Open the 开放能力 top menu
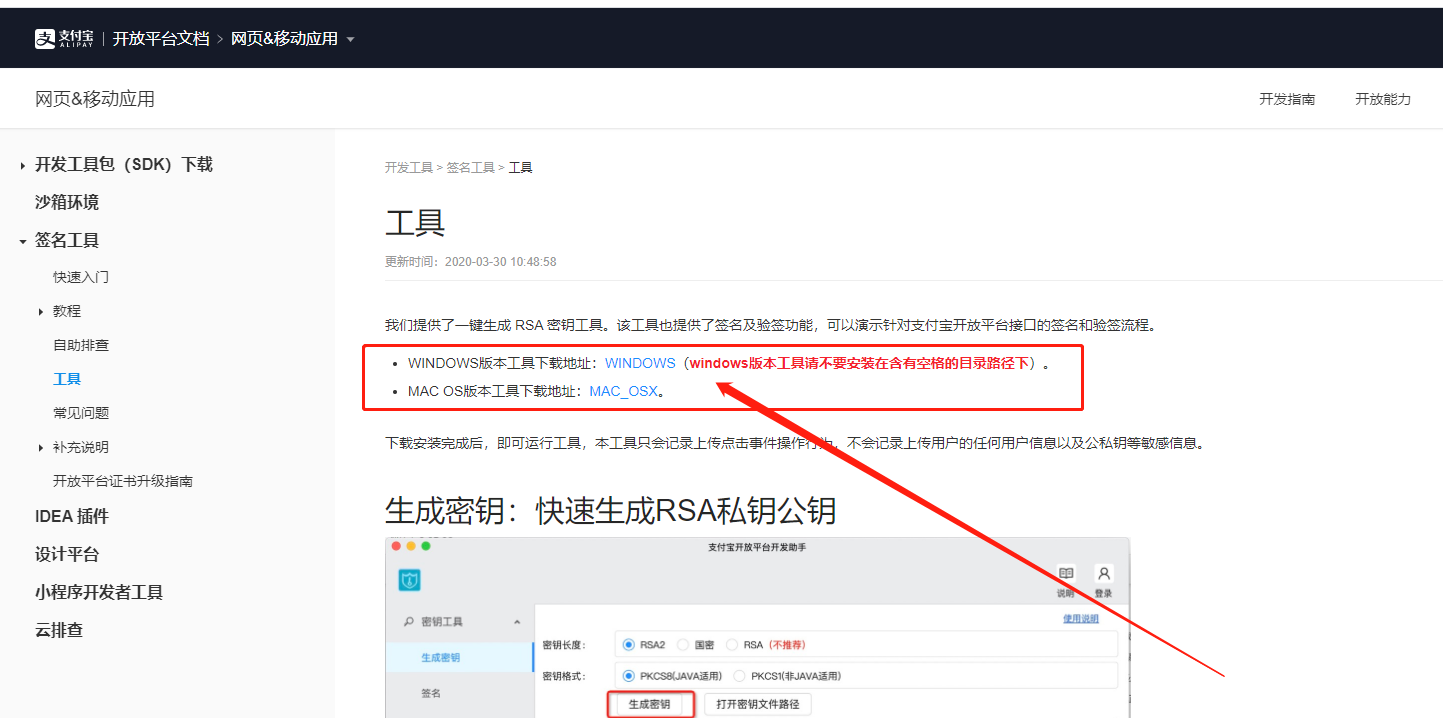The height and width of the screenshot is (718, 1443). click(1382, 99)
